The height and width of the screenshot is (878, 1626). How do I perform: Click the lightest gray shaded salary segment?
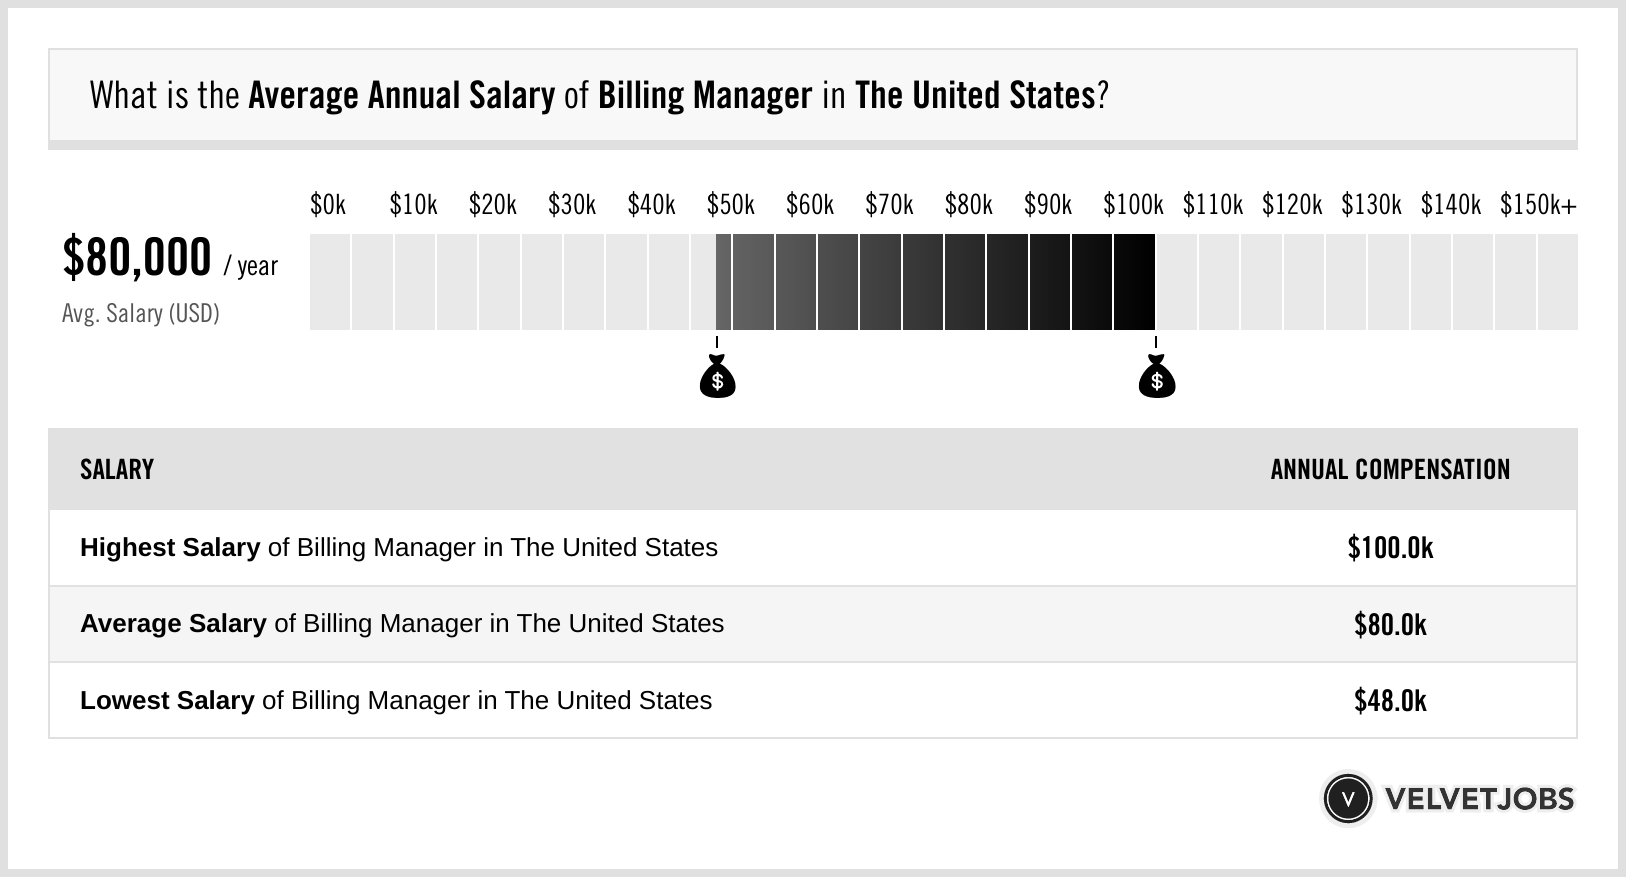[723, 282]
